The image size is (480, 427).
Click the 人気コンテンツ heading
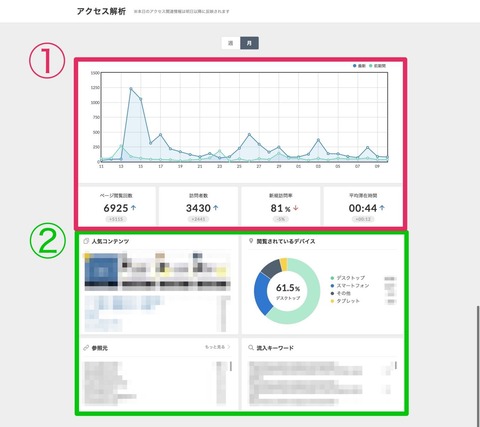(x=110, y=241)
